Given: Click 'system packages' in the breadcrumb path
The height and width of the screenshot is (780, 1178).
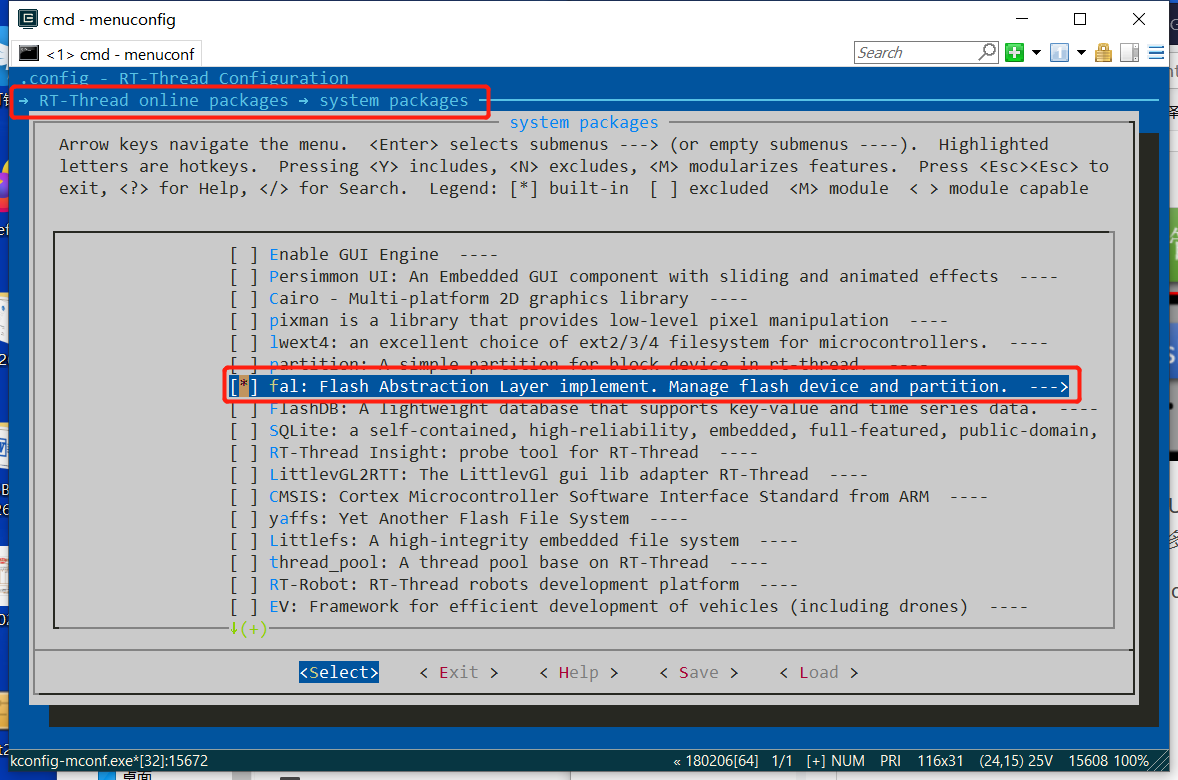Looking at the screenshot, I should coord(394,101).
